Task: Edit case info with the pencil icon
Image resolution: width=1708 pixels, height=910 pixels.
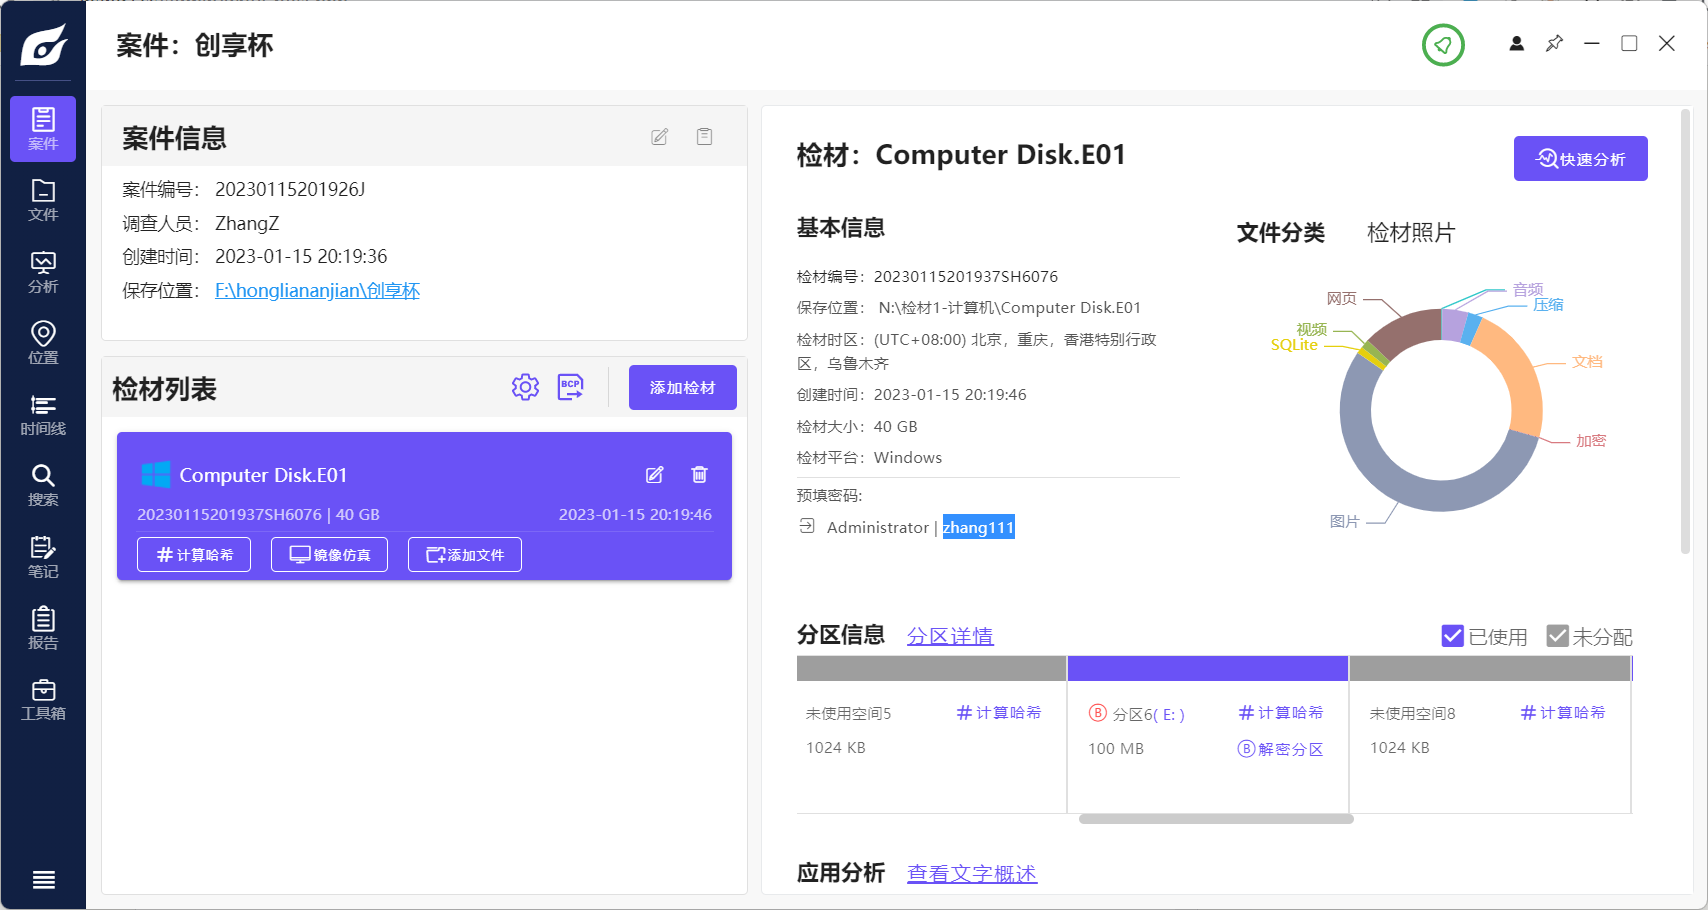Action: click(659, 136)
